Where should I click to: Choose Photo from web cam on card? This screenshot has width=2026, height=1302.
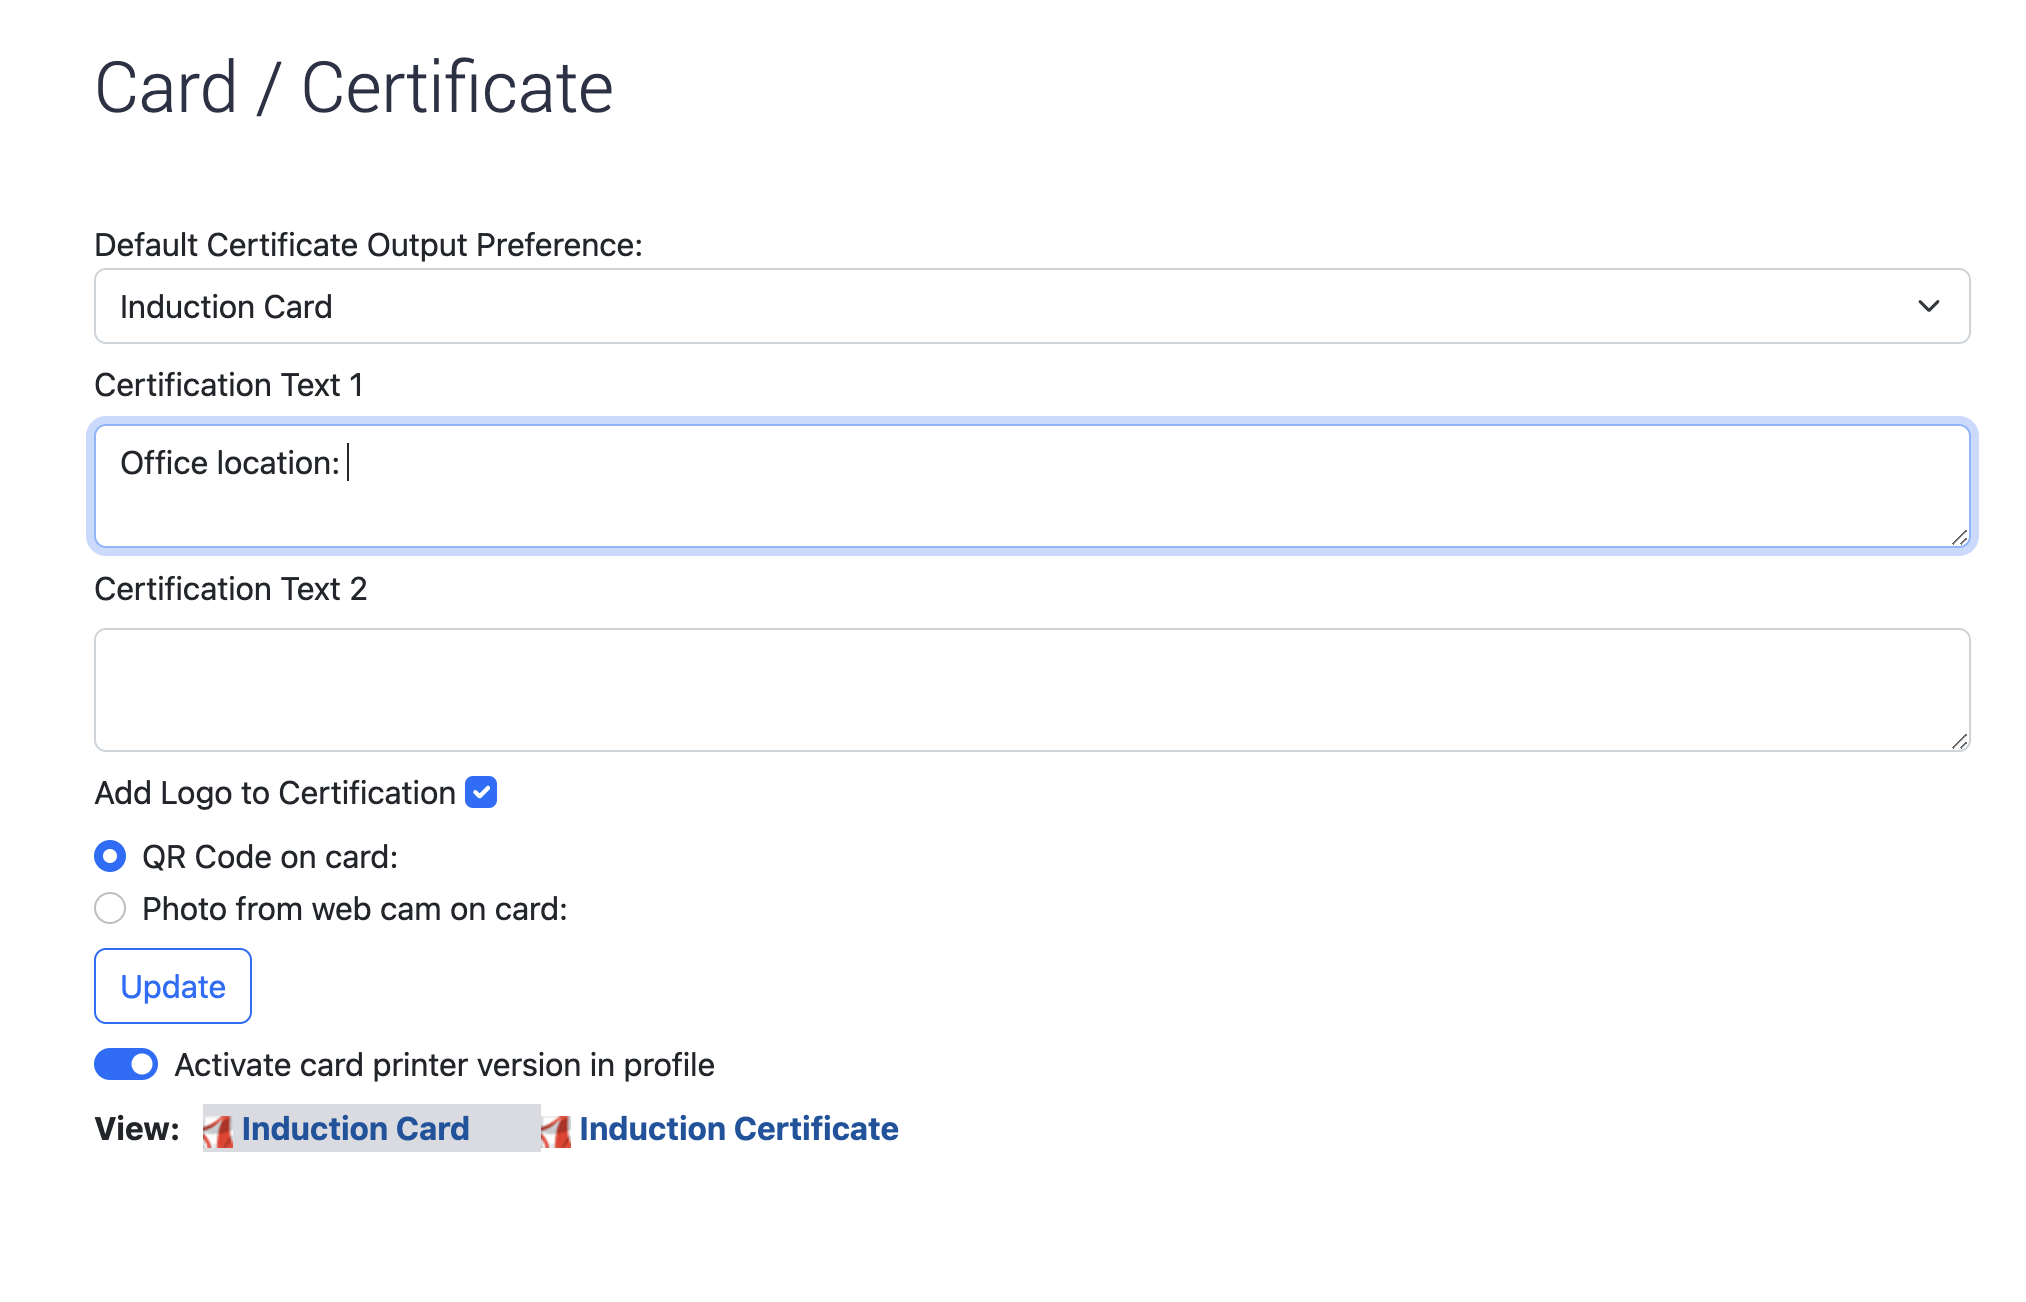tap(110, 909)
